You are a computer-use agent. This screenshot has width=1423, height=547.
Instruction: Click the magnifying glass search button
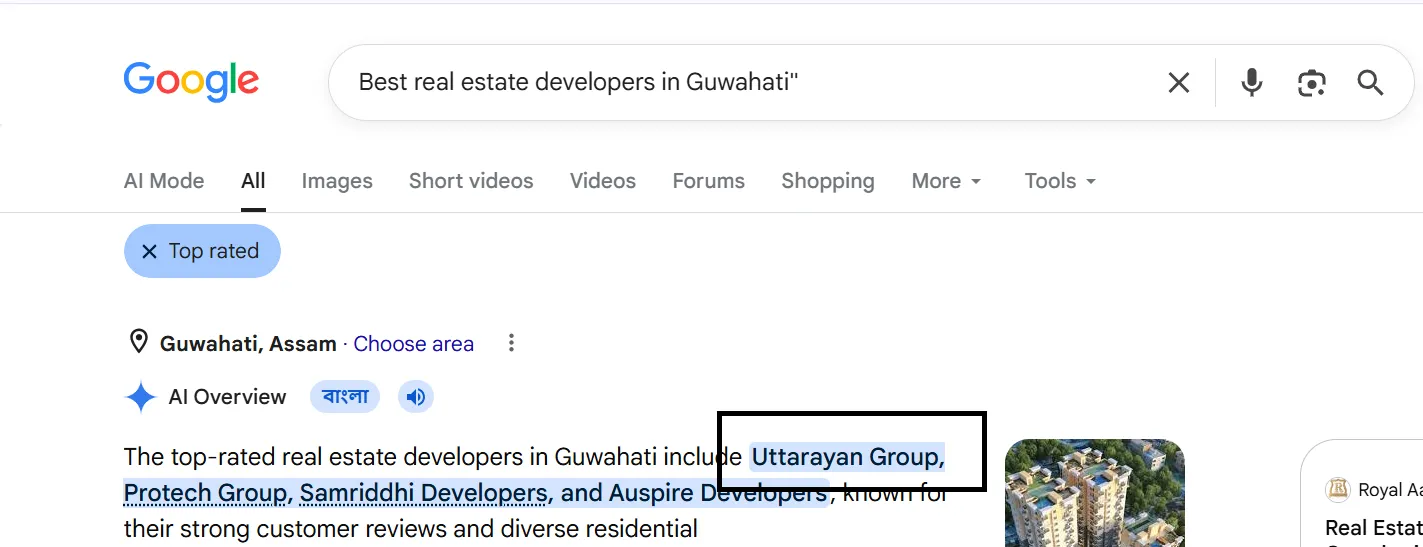click(1370, 83)
